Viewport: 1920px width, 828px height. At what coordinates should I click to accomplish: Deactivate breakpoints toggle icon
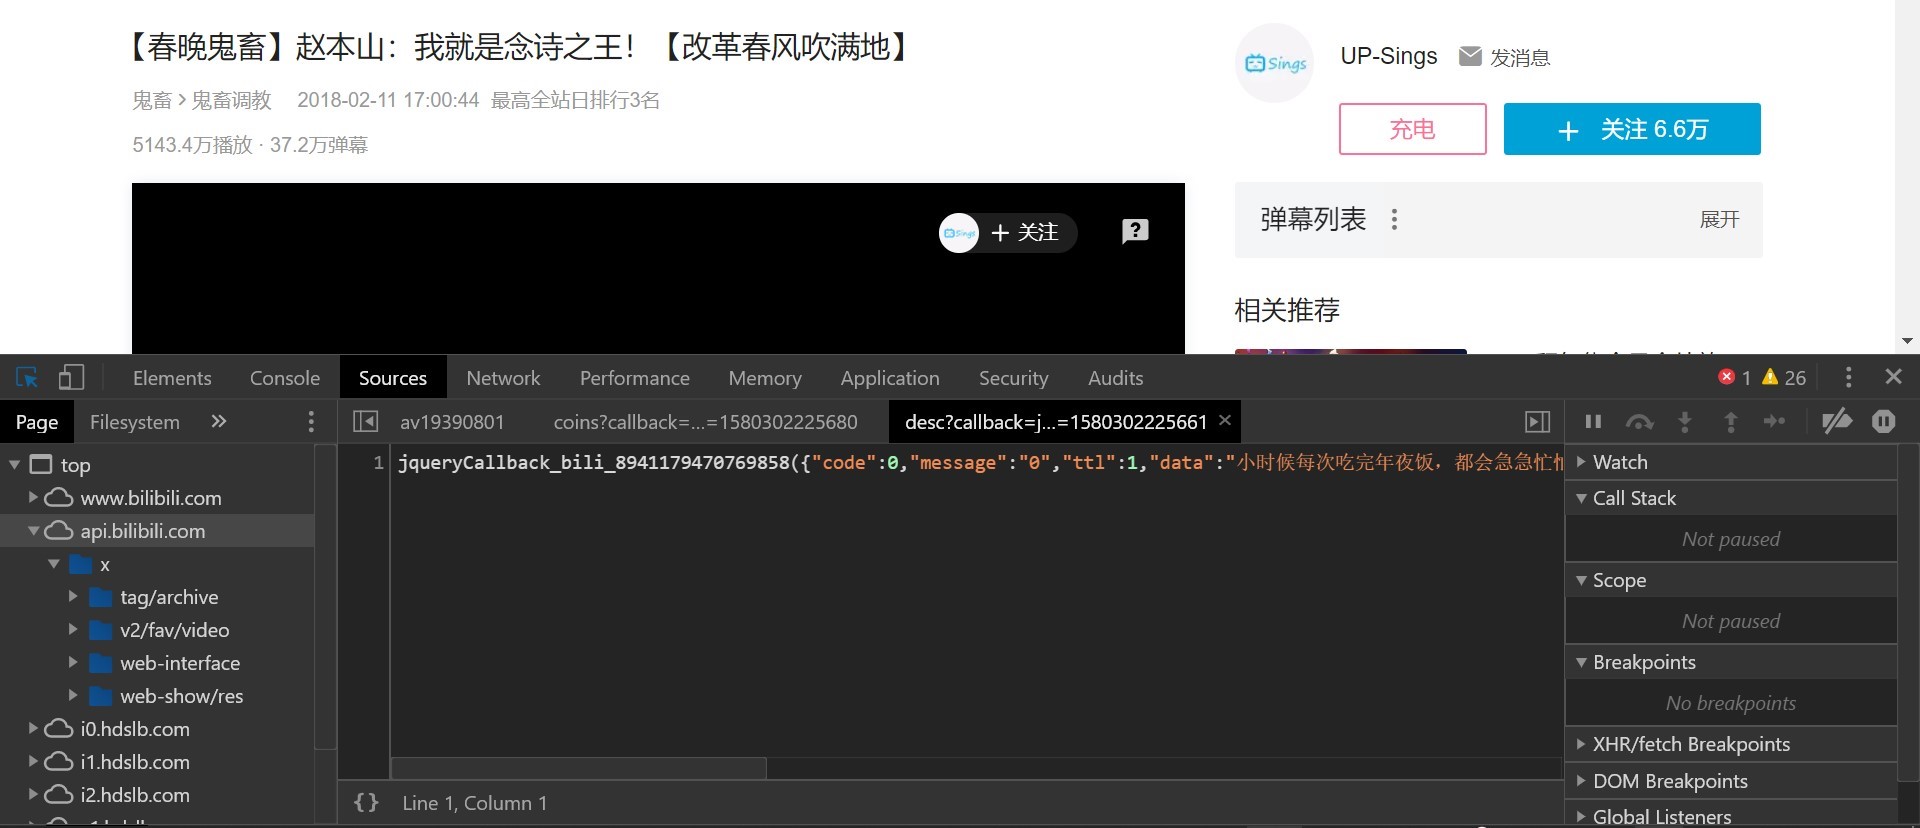1837,422
